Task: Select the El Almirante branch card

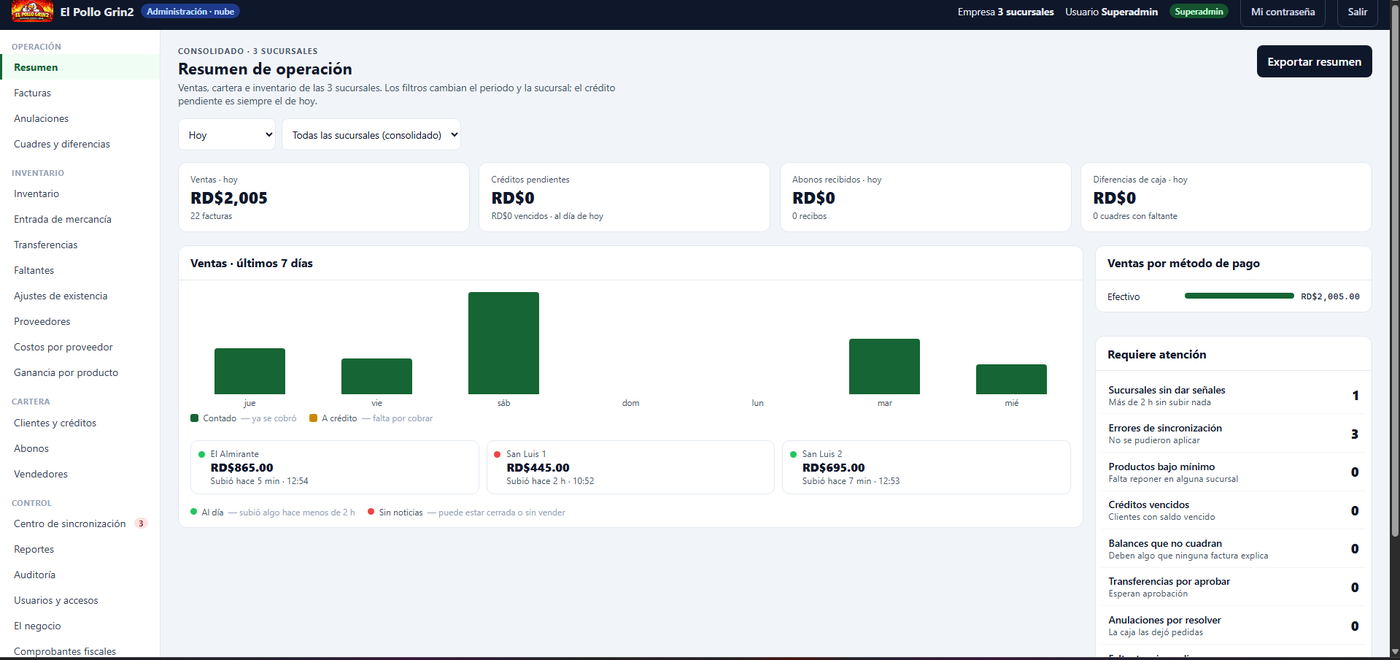Action: 334,467
